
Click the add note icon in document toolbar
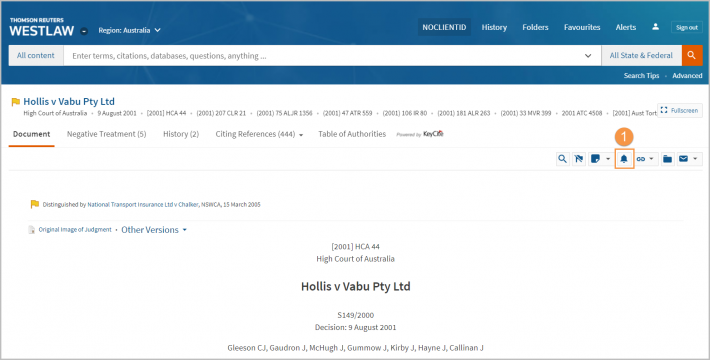click(595, 158)
